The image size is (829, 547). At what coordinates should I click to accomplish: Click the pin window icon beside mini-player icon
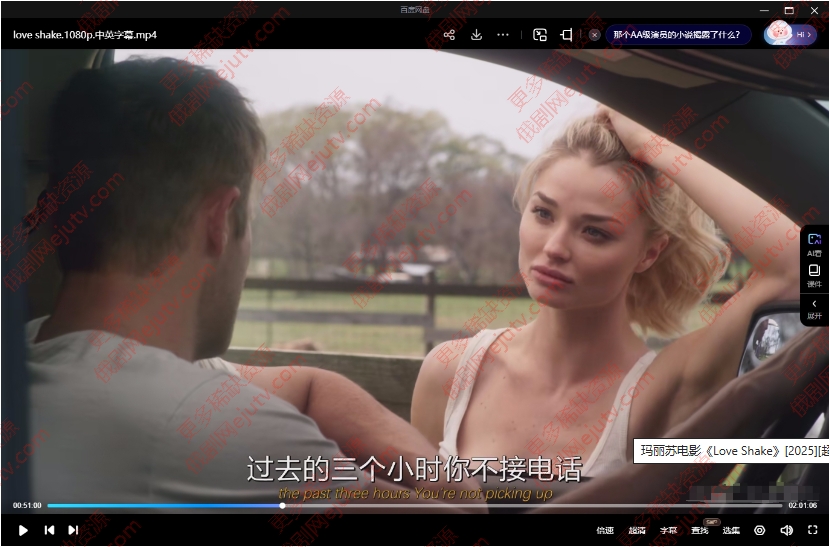566,35
